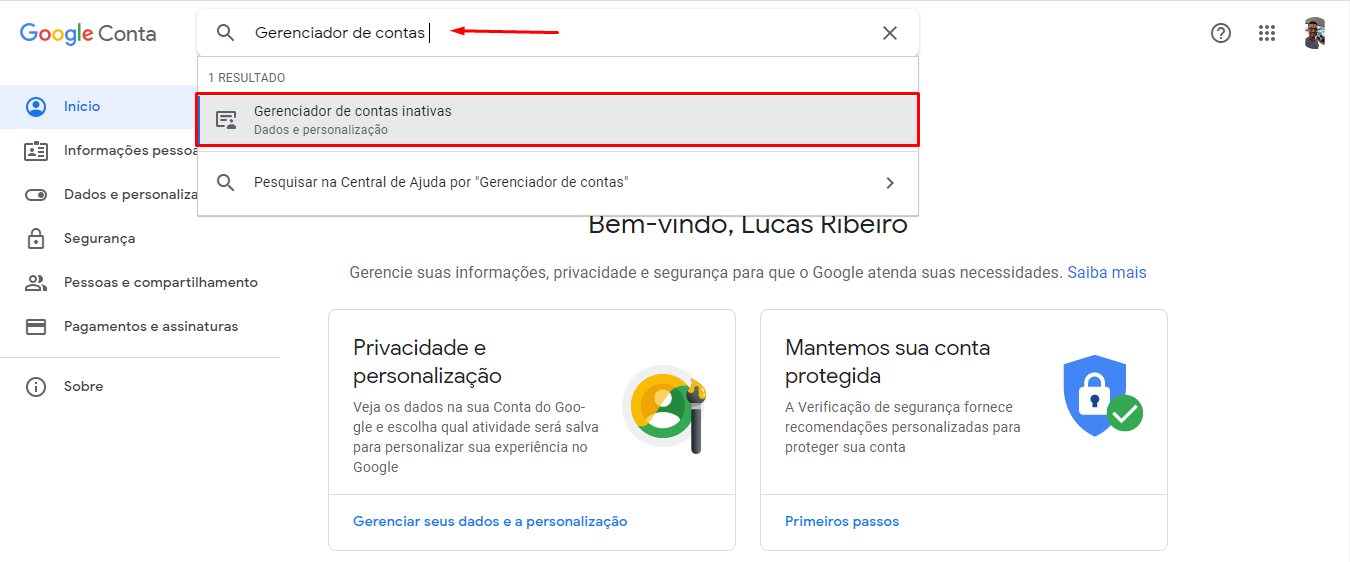Click the Primeiros passos link
Image resolution: width=1350 pixels, height=562 pixels.
(x=842, y=521)
